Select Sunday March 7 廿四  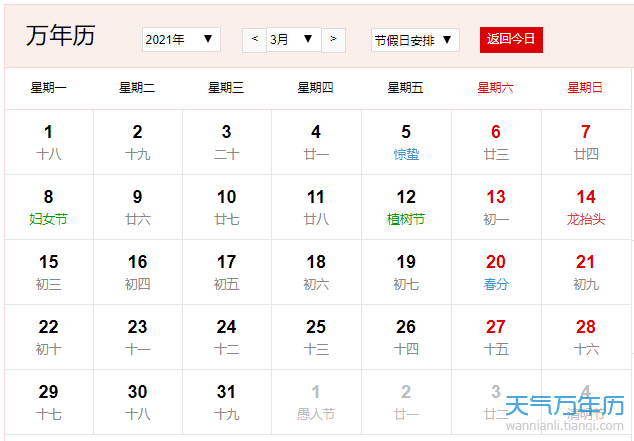tap(586, 142)
